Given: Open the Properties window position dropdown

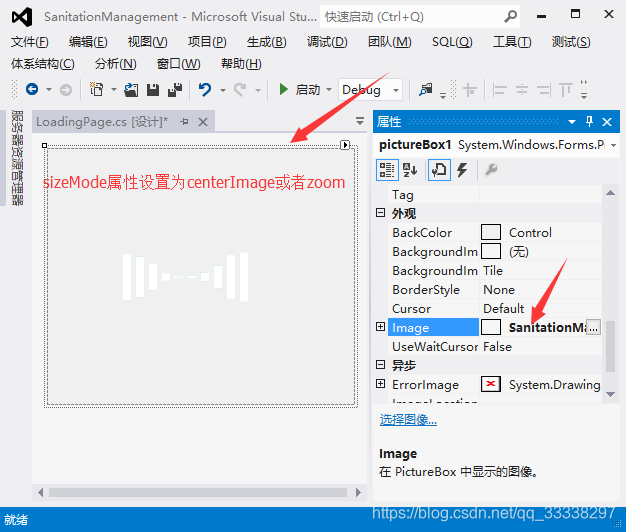Looking at the screenshot, I should coord(572,122).
